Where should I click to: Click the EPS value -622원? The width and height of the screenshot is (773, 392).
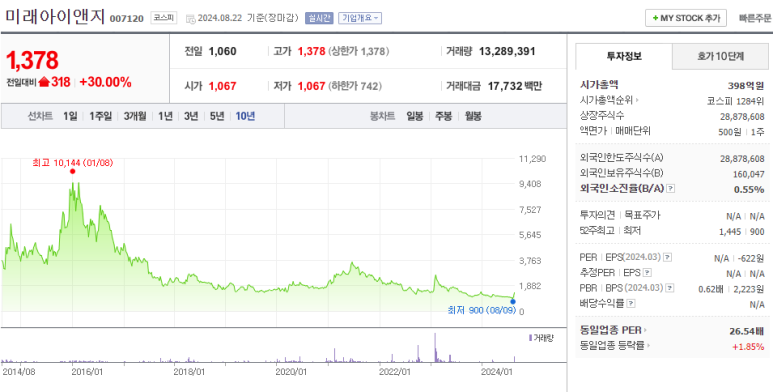[x=751, y=257]
